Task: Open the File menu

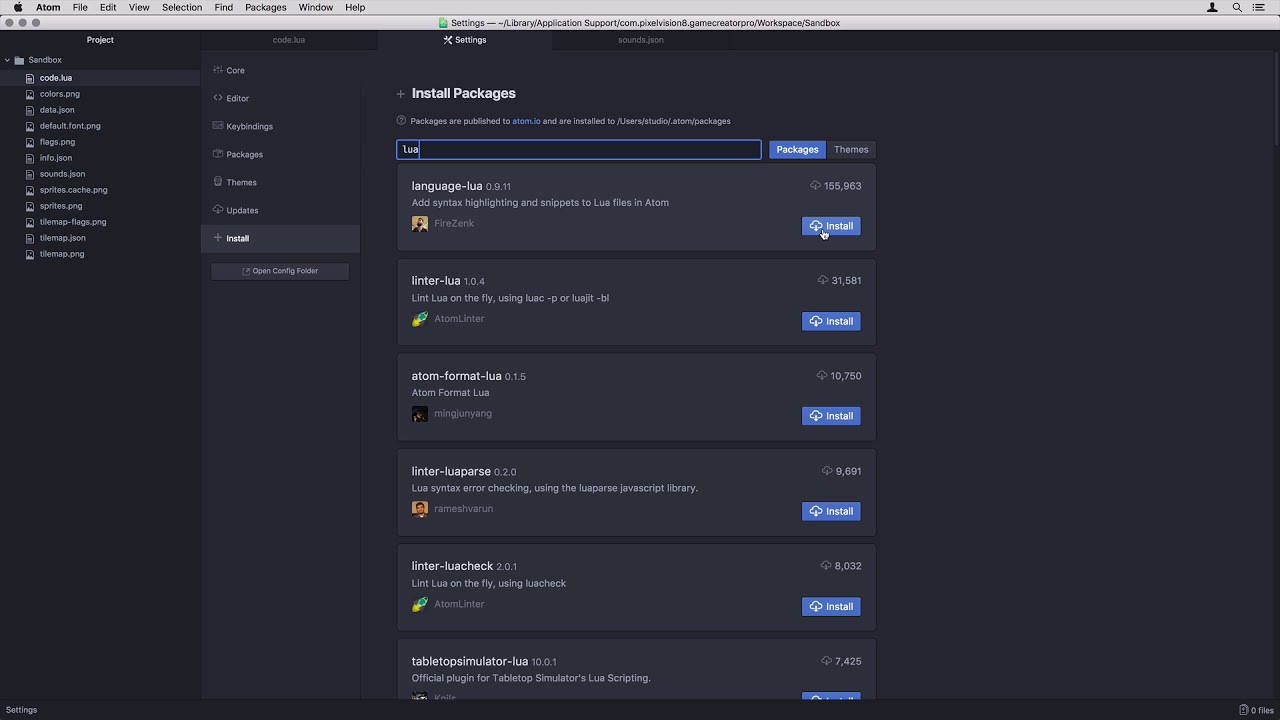Action: click(80, 7)
